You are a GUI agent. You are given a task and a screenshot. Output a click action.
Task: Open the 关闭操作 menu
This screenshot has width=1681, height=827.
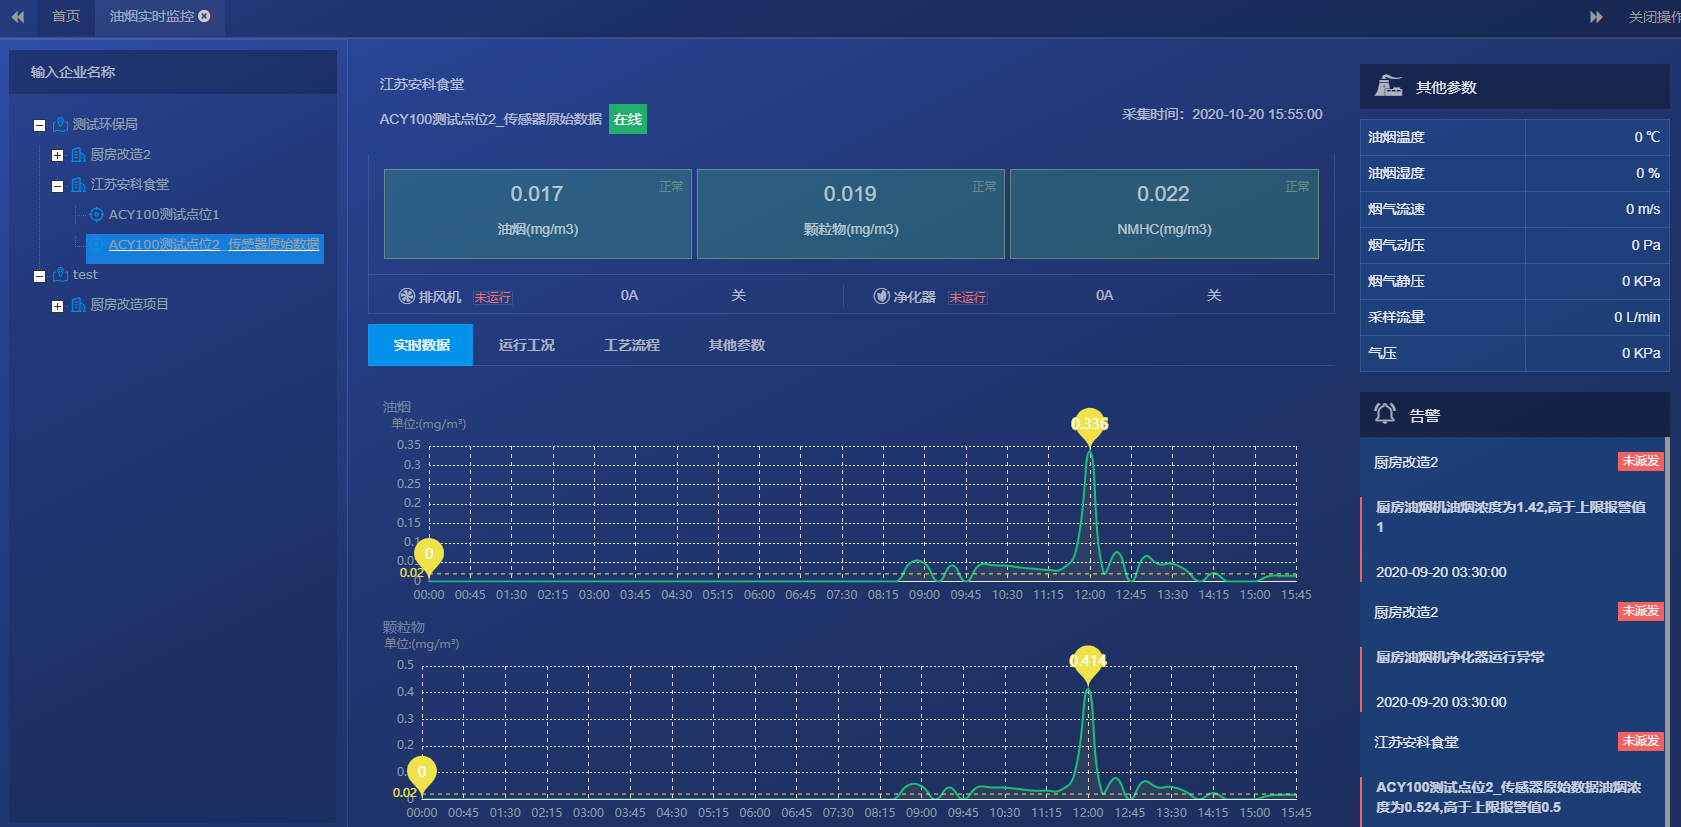[x=1655, y=17]
